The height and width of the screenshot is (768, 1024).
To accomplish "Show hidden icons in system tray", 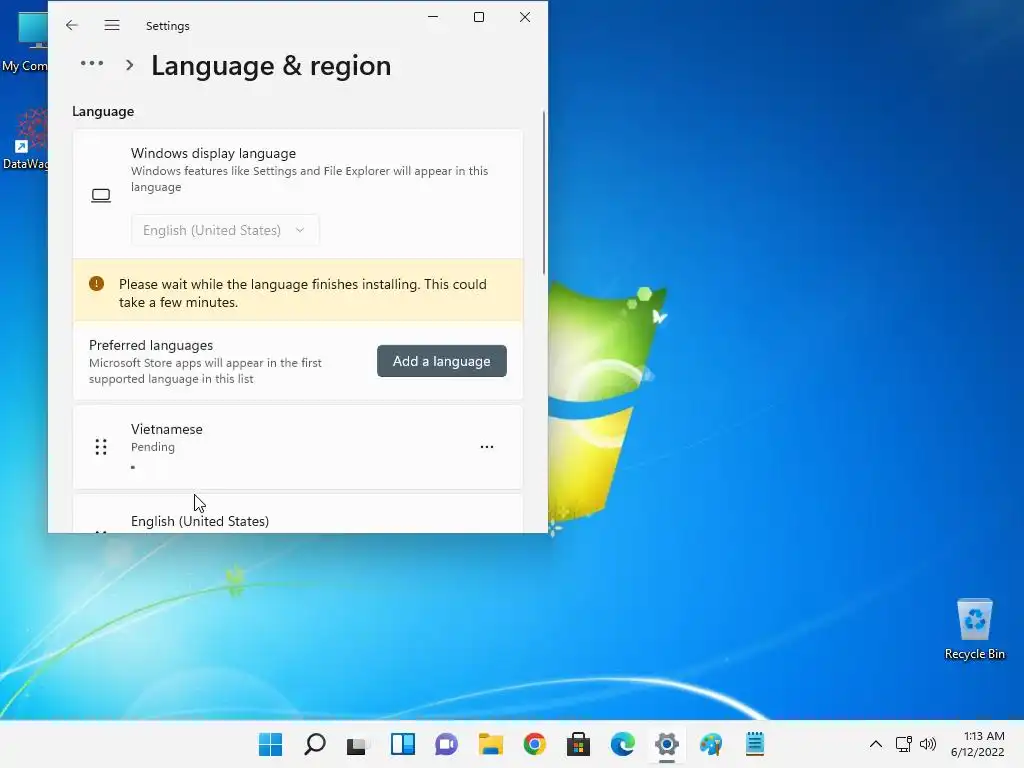I will 876,744.
